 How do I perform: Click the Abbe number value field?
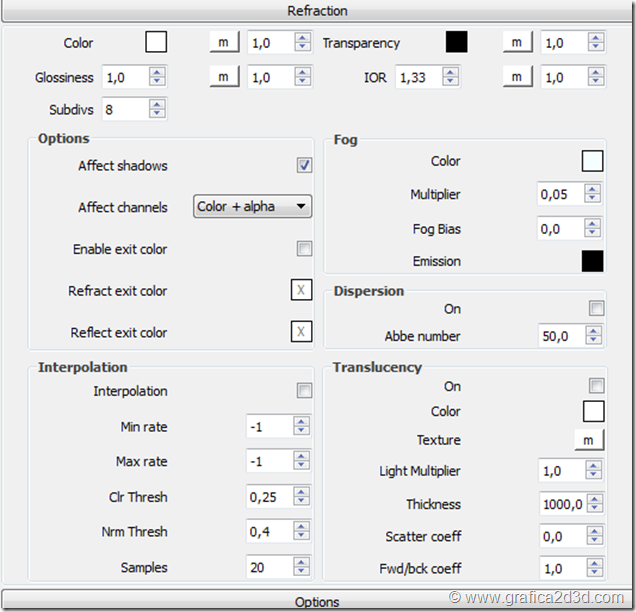[x=561, y=336]
